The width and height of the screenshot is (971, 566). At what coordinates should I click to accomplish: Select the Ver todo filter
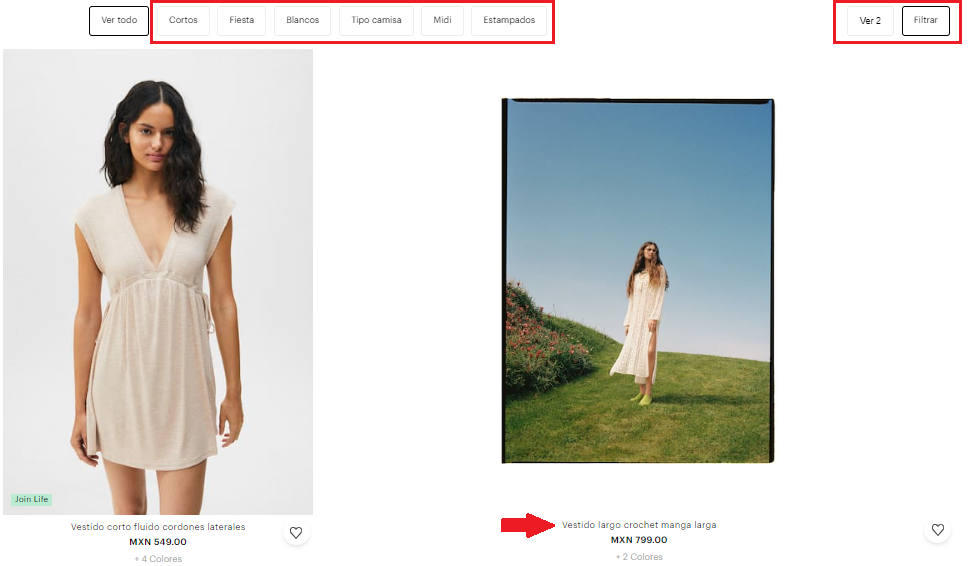119,21
